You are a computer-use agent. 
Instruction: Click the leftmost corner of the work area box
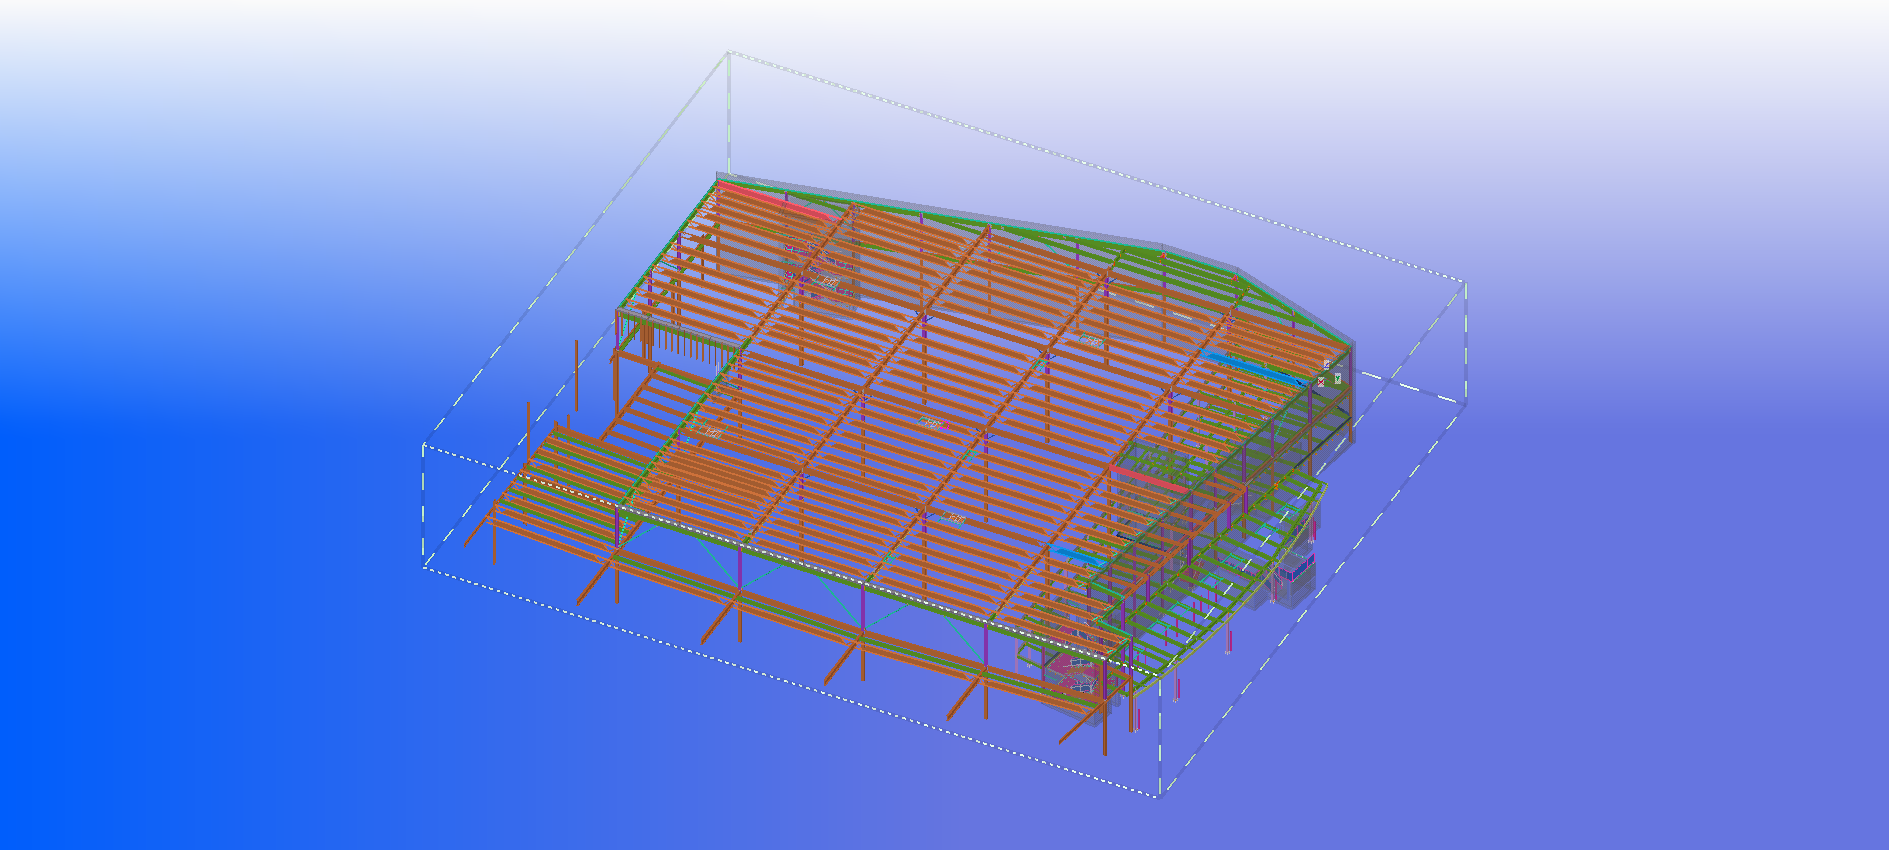[x=424, y=446]
